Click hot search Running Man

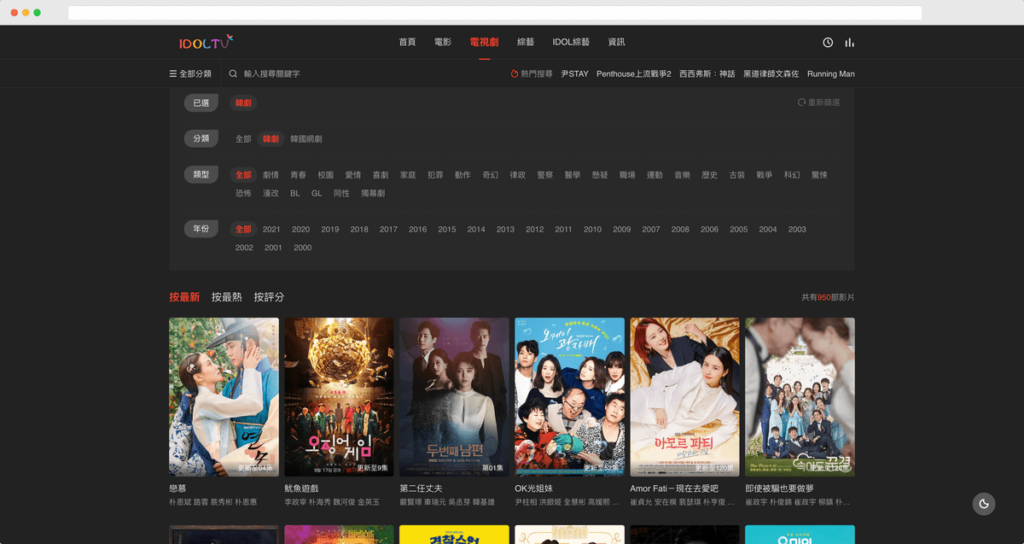pyautogui.click(x=831, y=74)
